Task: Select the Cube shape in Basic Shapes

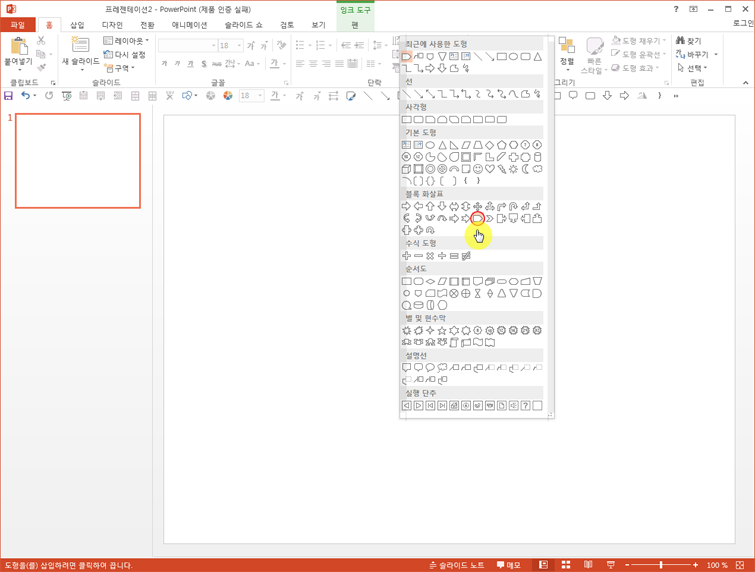Action: [406, 169]
